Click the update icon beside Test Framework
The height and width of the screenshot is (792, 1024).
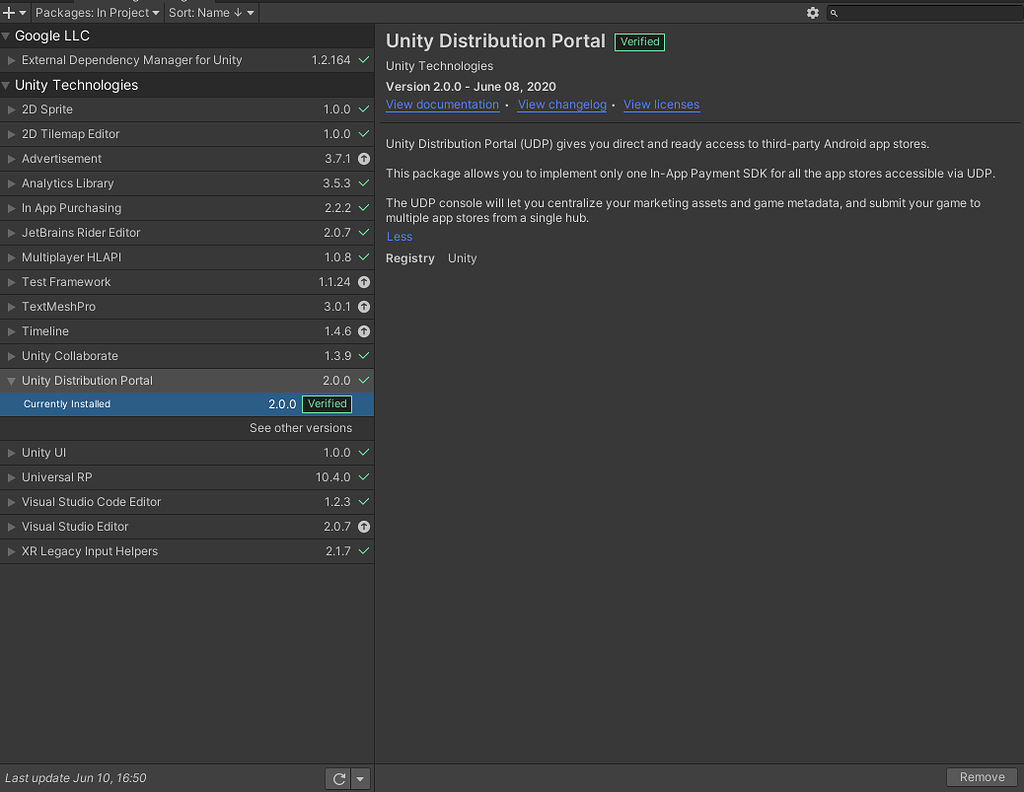[364, 282]
